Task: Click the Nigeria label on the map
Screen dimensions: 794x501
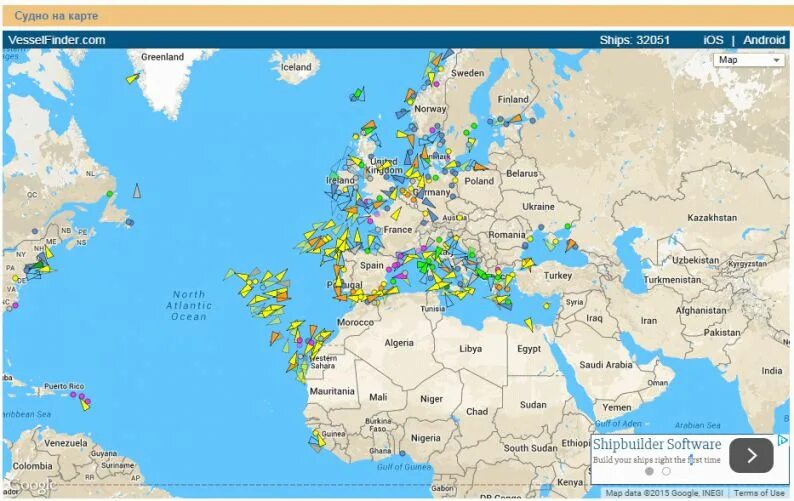Action: [x=426, y=438]
